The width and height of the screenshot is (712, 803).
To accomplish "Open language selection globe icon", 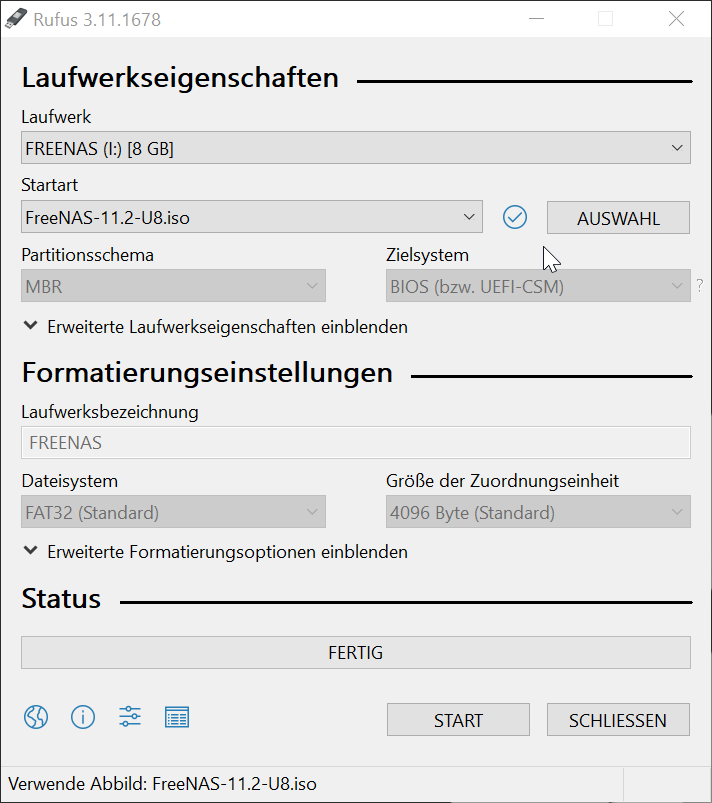I will coord(36,717).
